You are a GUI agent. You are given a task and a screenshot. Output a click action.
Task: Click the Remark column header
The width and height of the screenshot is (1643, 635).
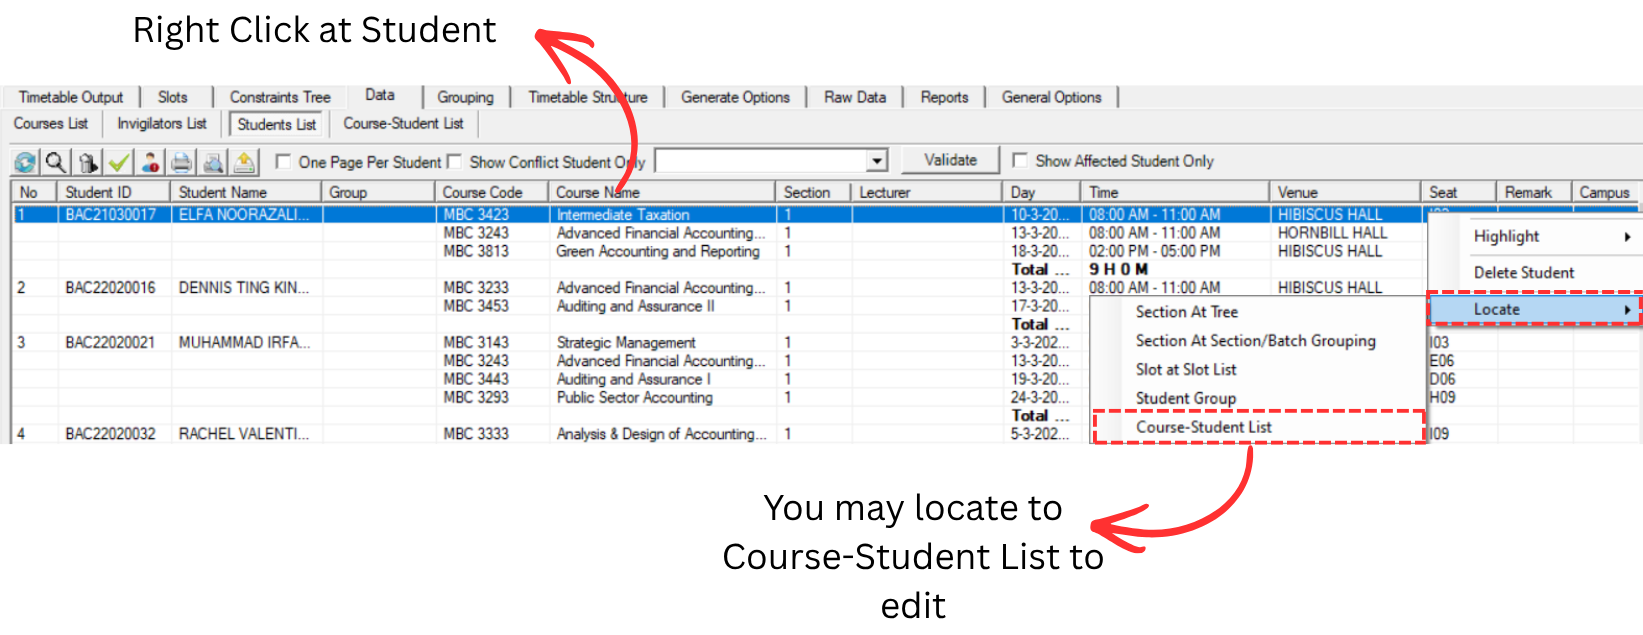pyautogui.click(x=1534, y=192)
